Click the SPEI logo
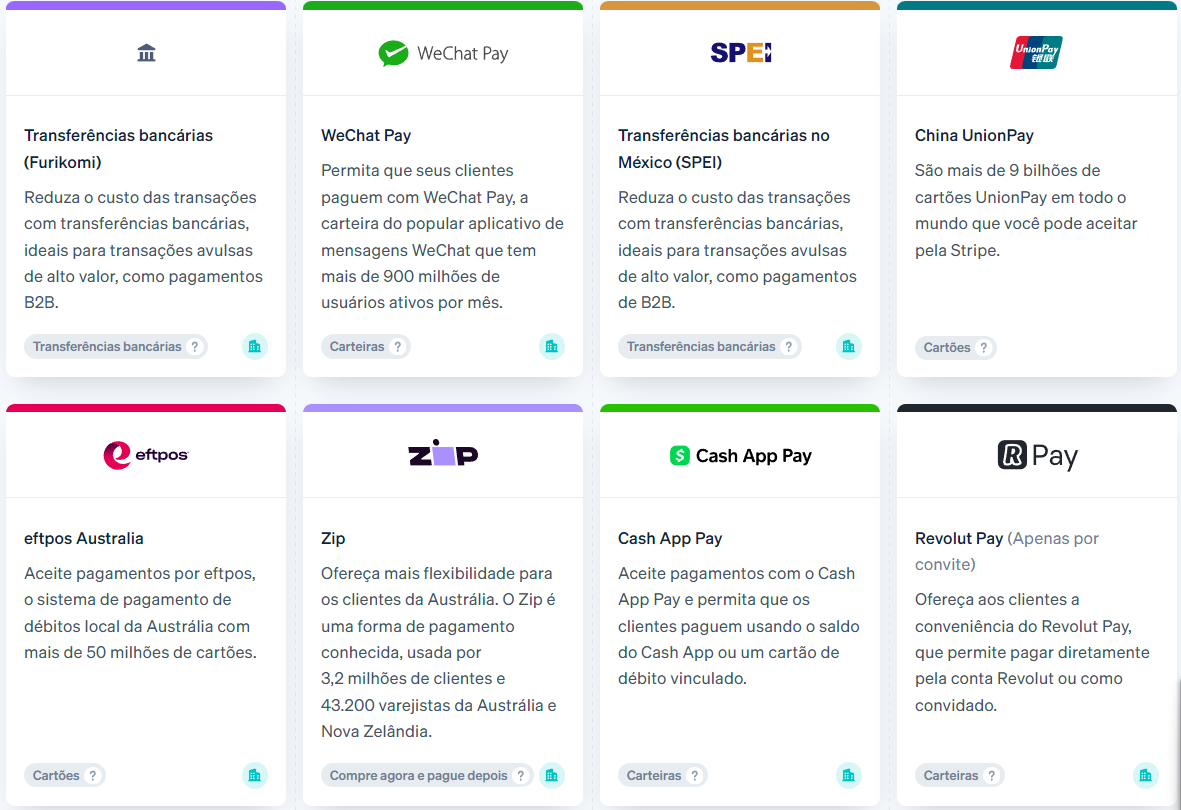The width and height of the screenshot is (1181, 810). point(740,52)
